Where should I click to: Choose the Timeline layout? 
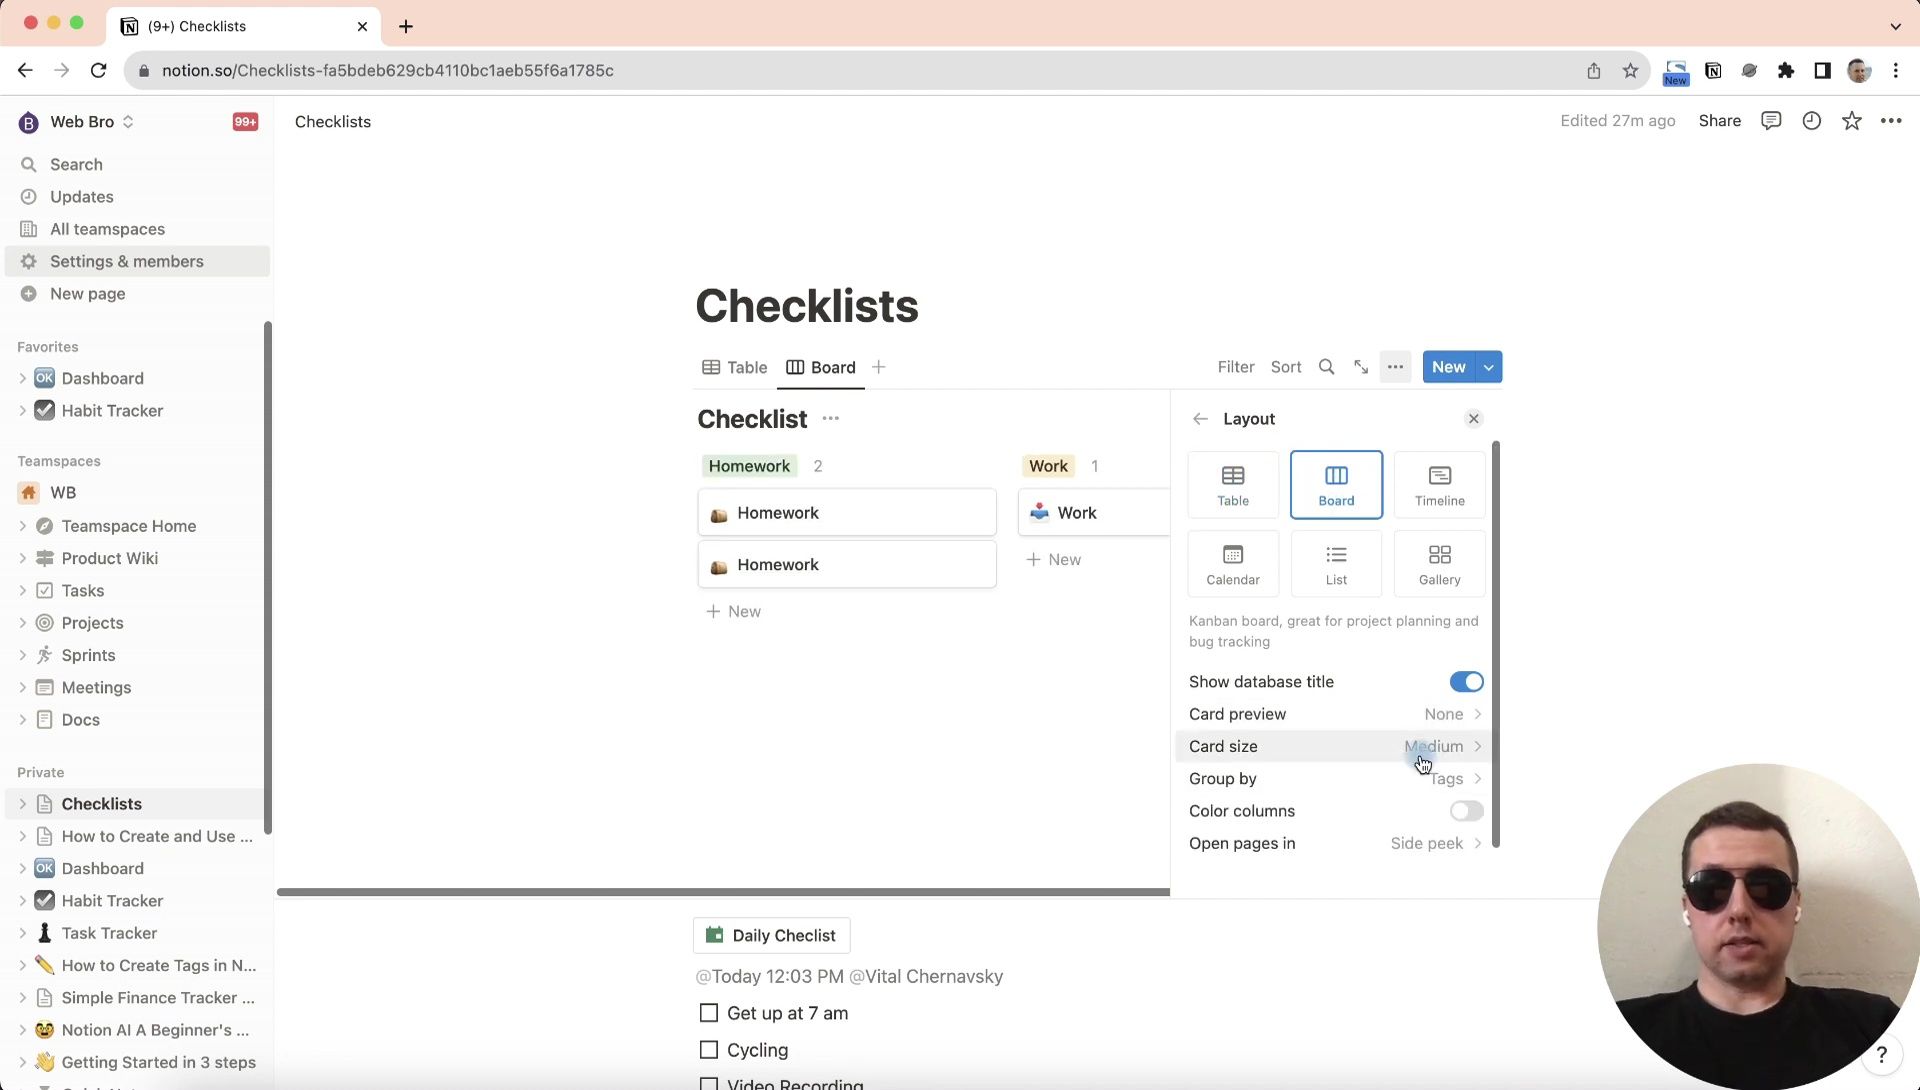click(1439, 485)
